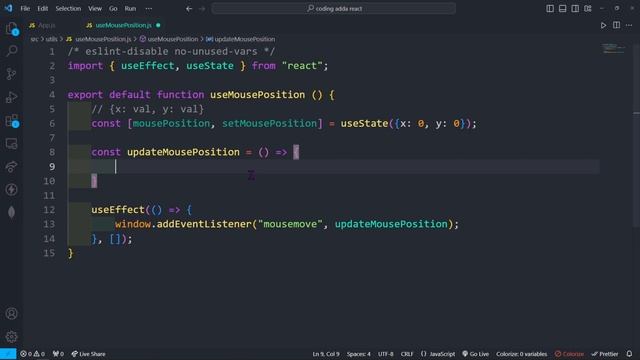Click the Run Code play icon
The height and width of the screenshot is (360, 640).
pyautogui.click(x=603, y=25)
